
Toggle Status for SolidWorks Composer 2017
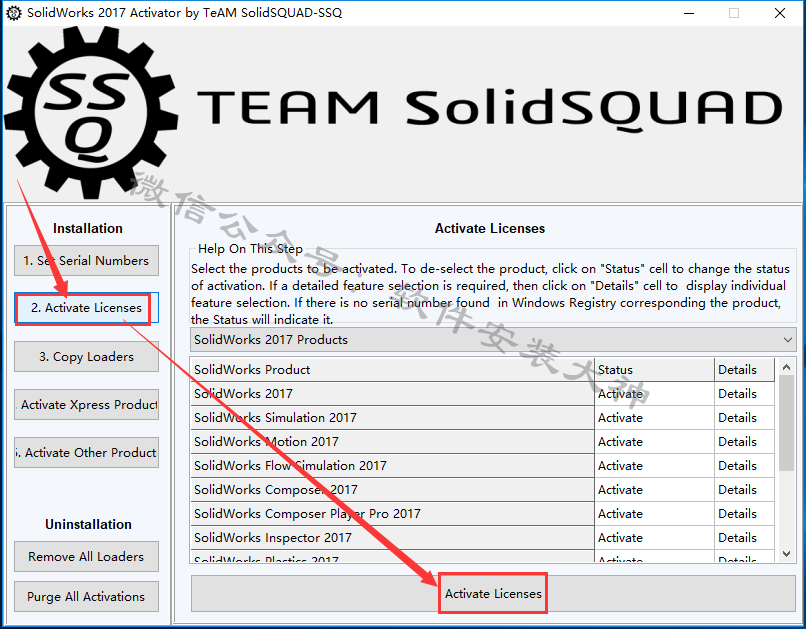pos(654,490)
